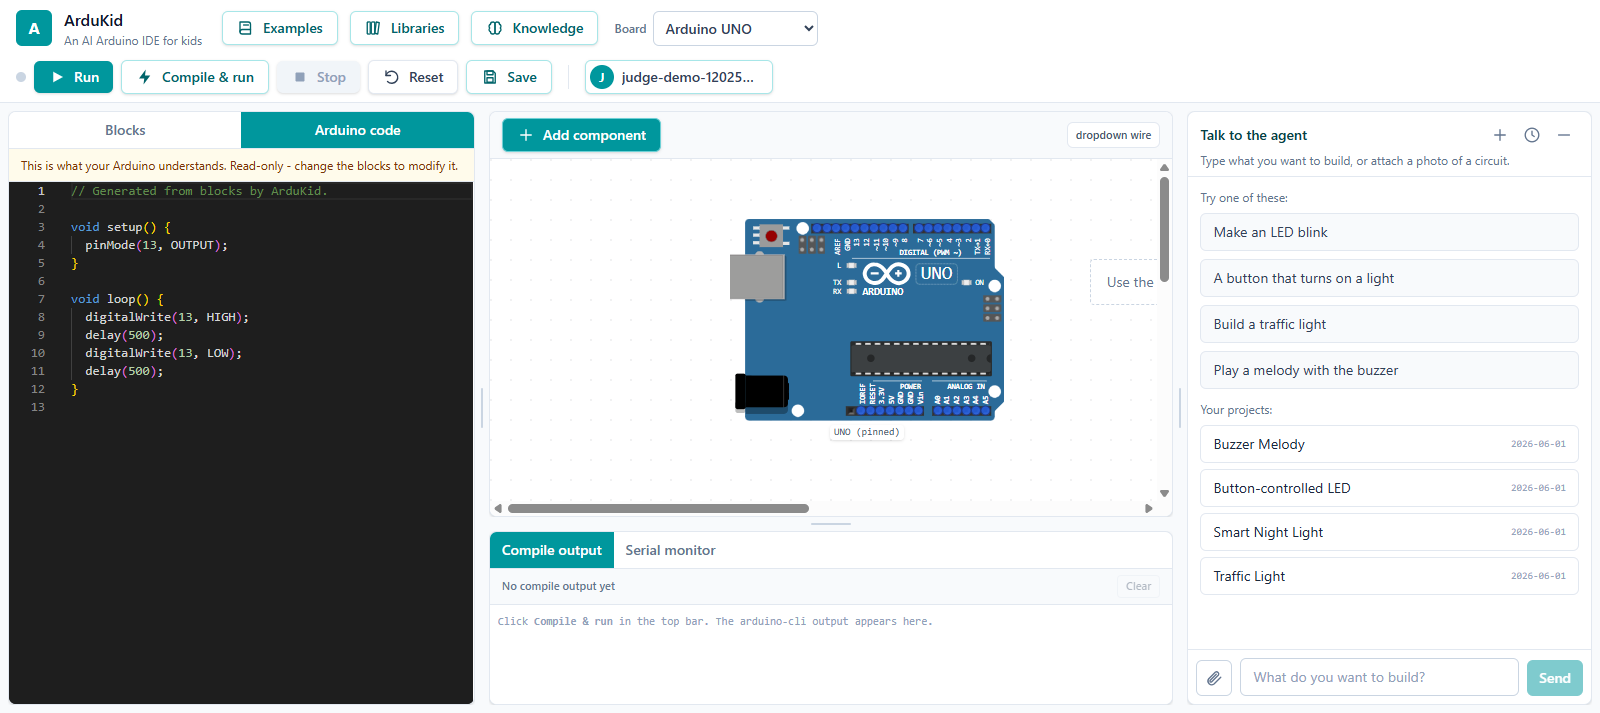Viewport: 1600px width, 713px height.
Task: Click the status dot beside Run
Action: (21, 77)
